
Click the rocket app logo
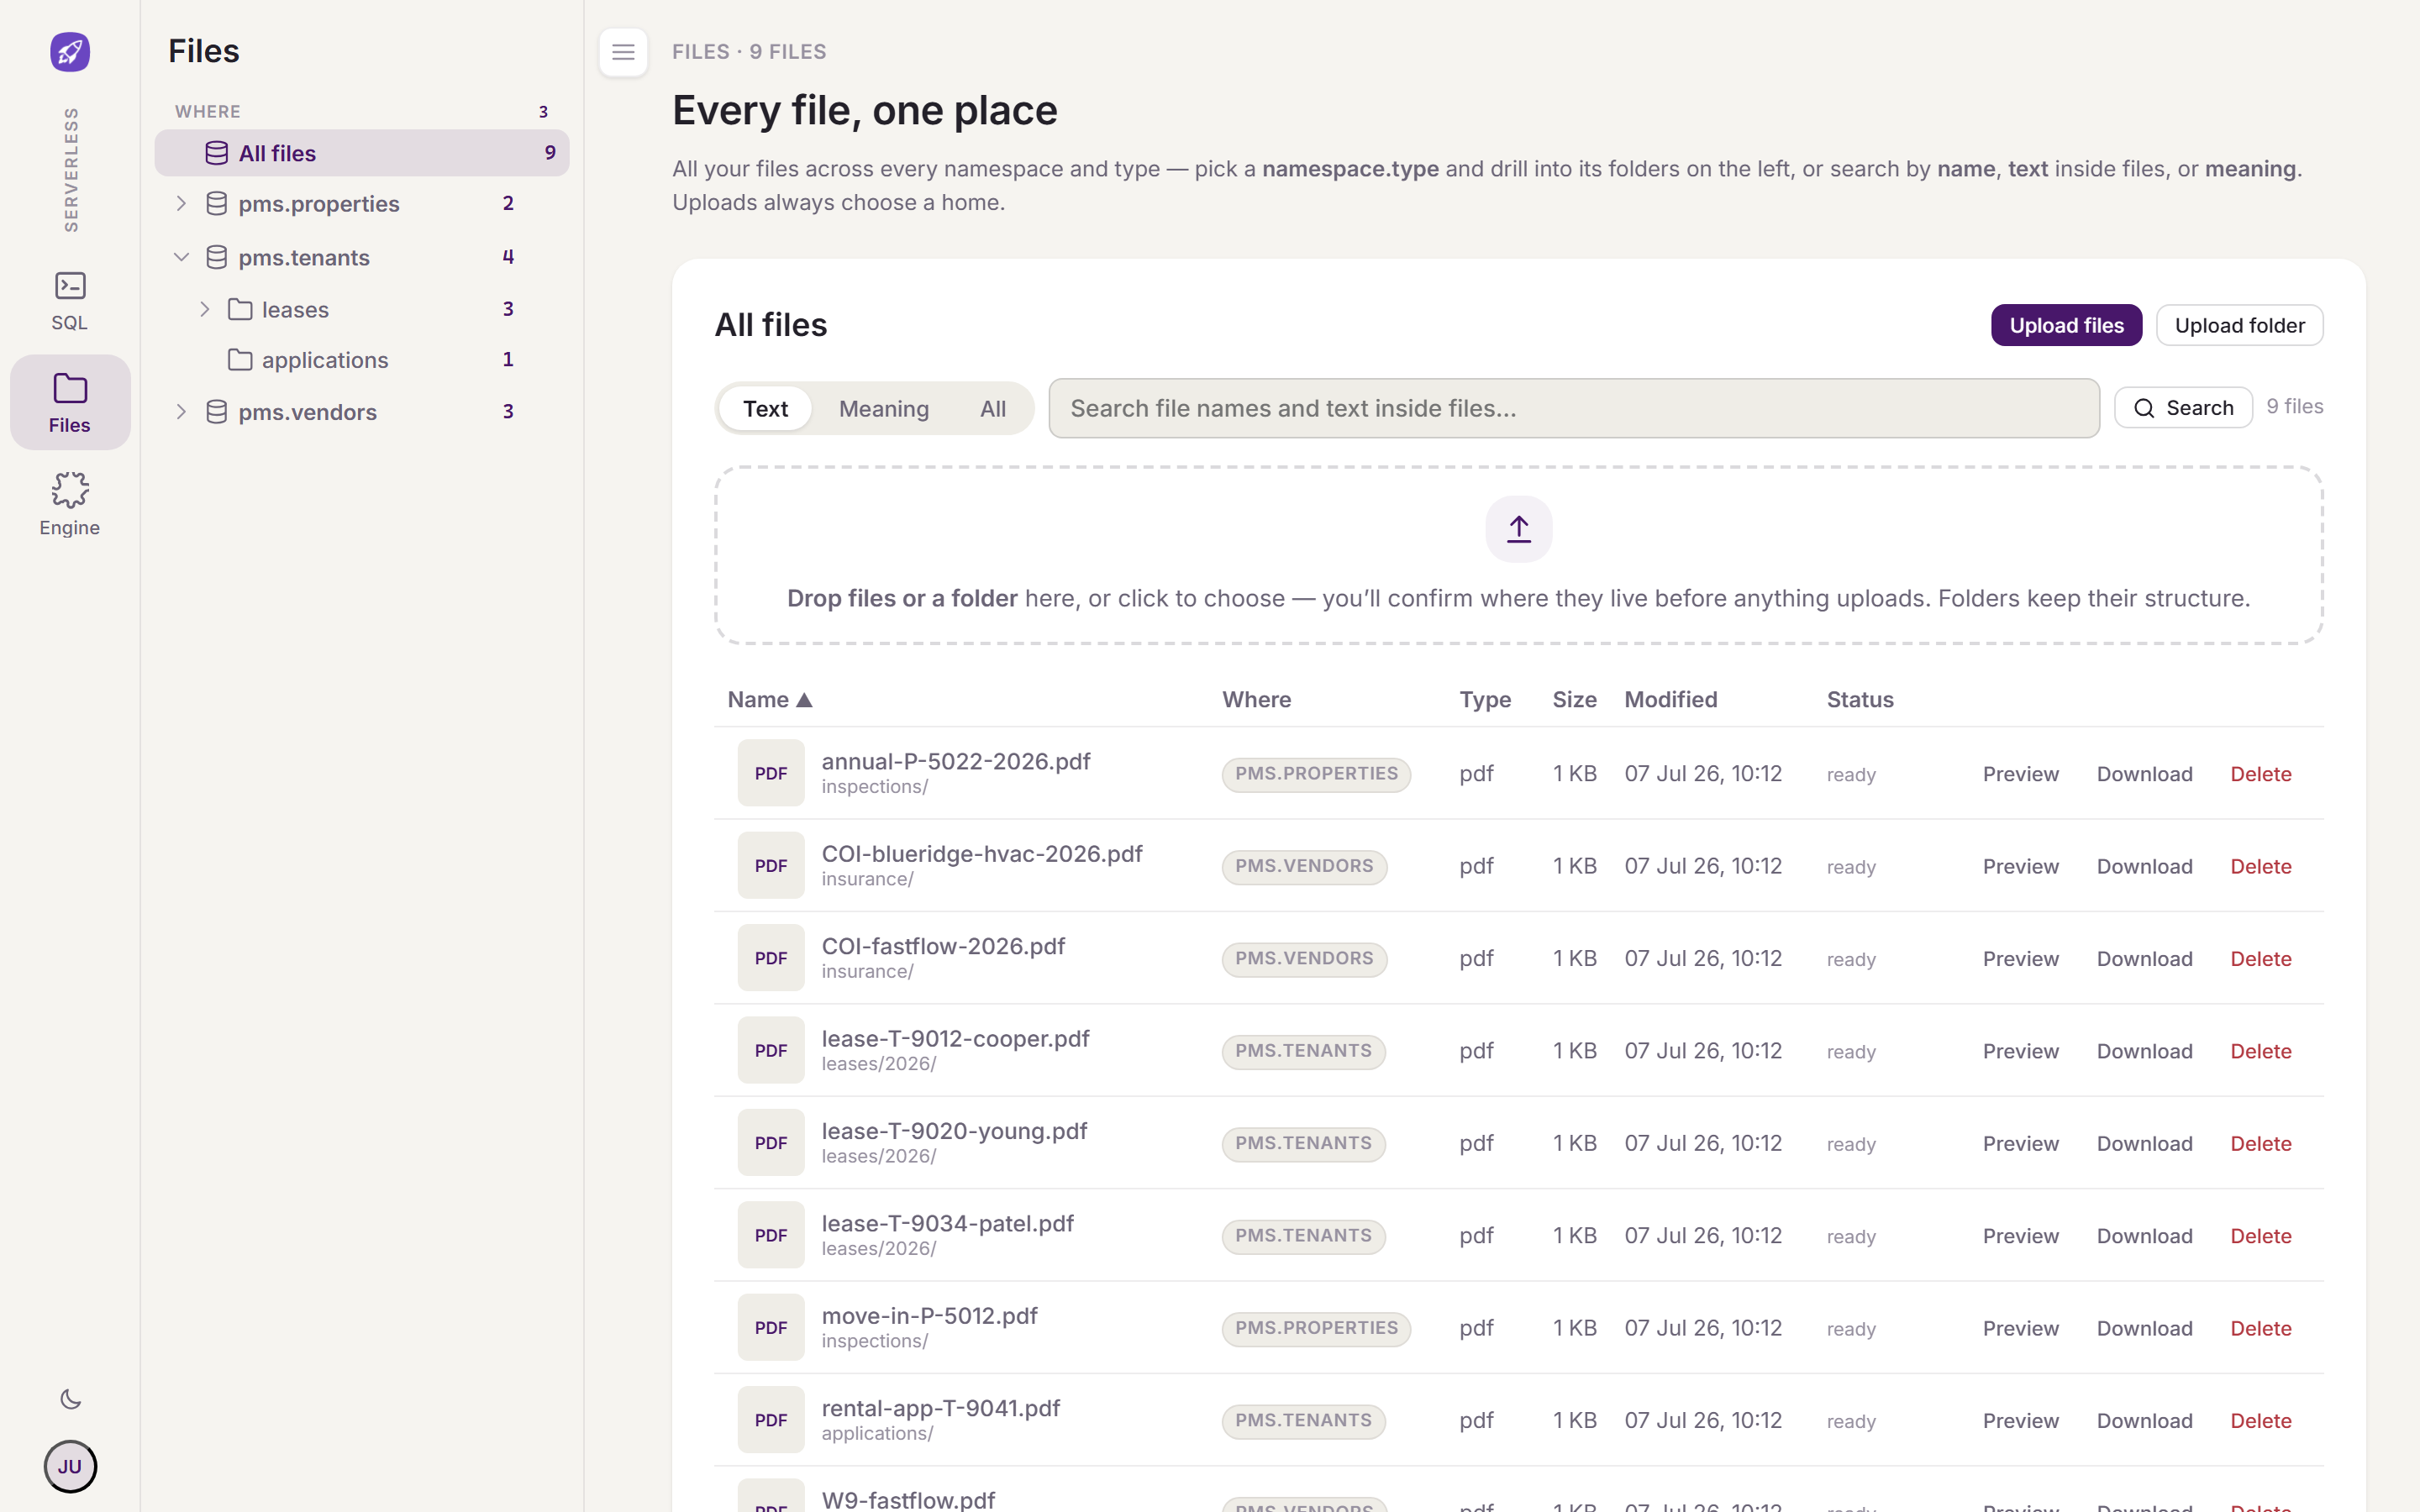click(70, 52)
